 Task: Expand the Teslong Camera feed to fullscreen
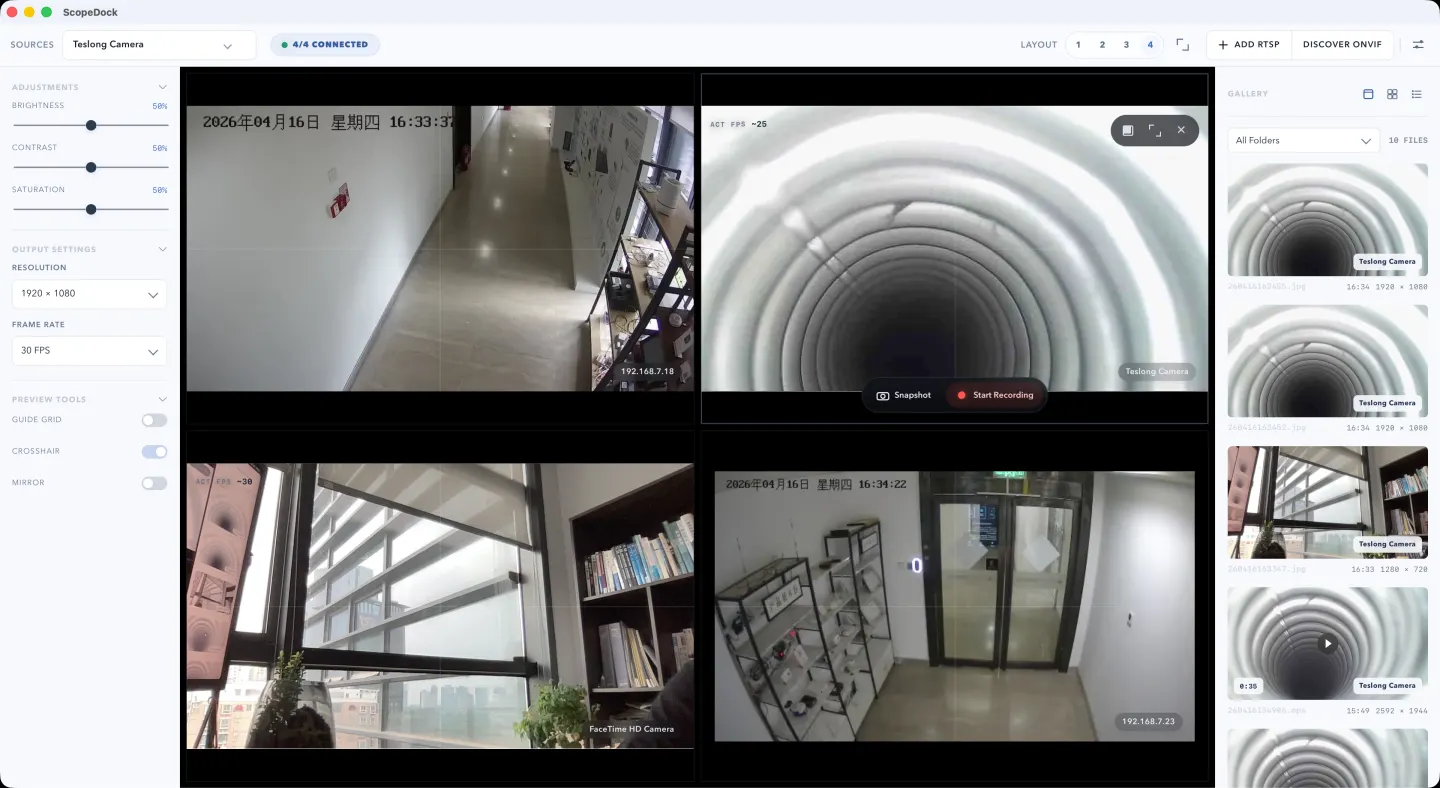(1155, 130)
